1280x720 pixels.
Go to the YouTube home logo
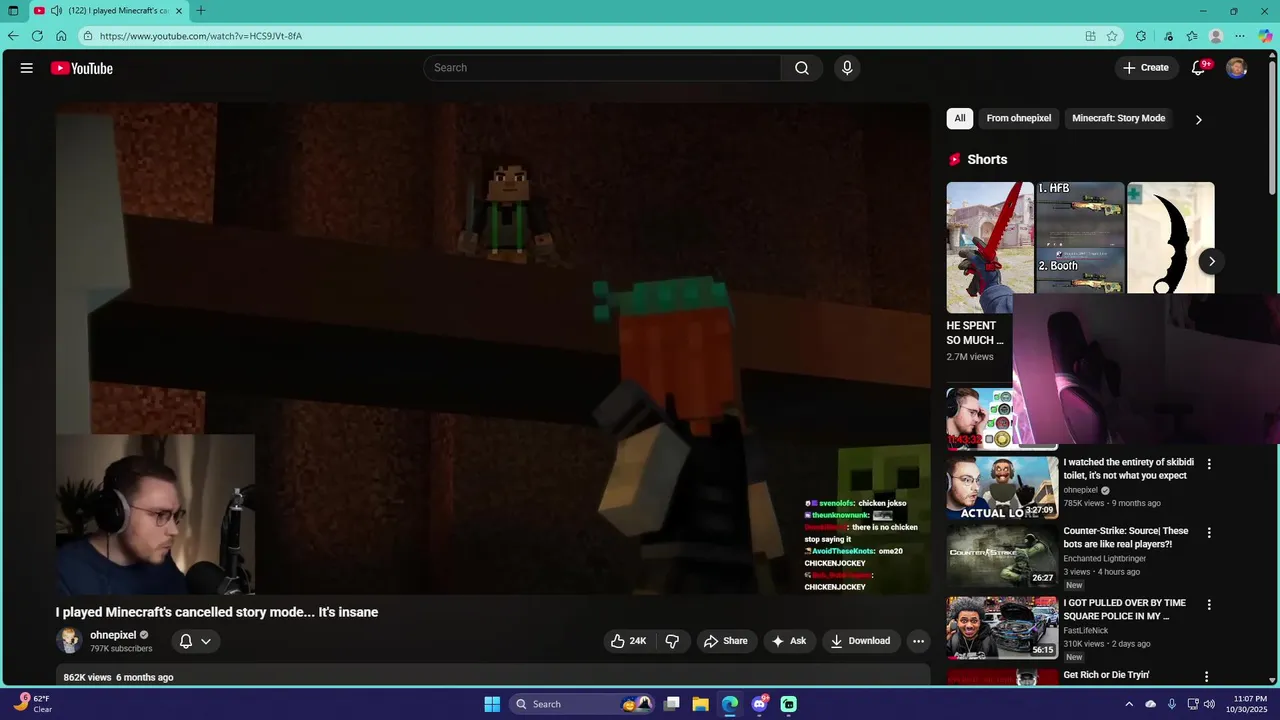pos(82,68)
